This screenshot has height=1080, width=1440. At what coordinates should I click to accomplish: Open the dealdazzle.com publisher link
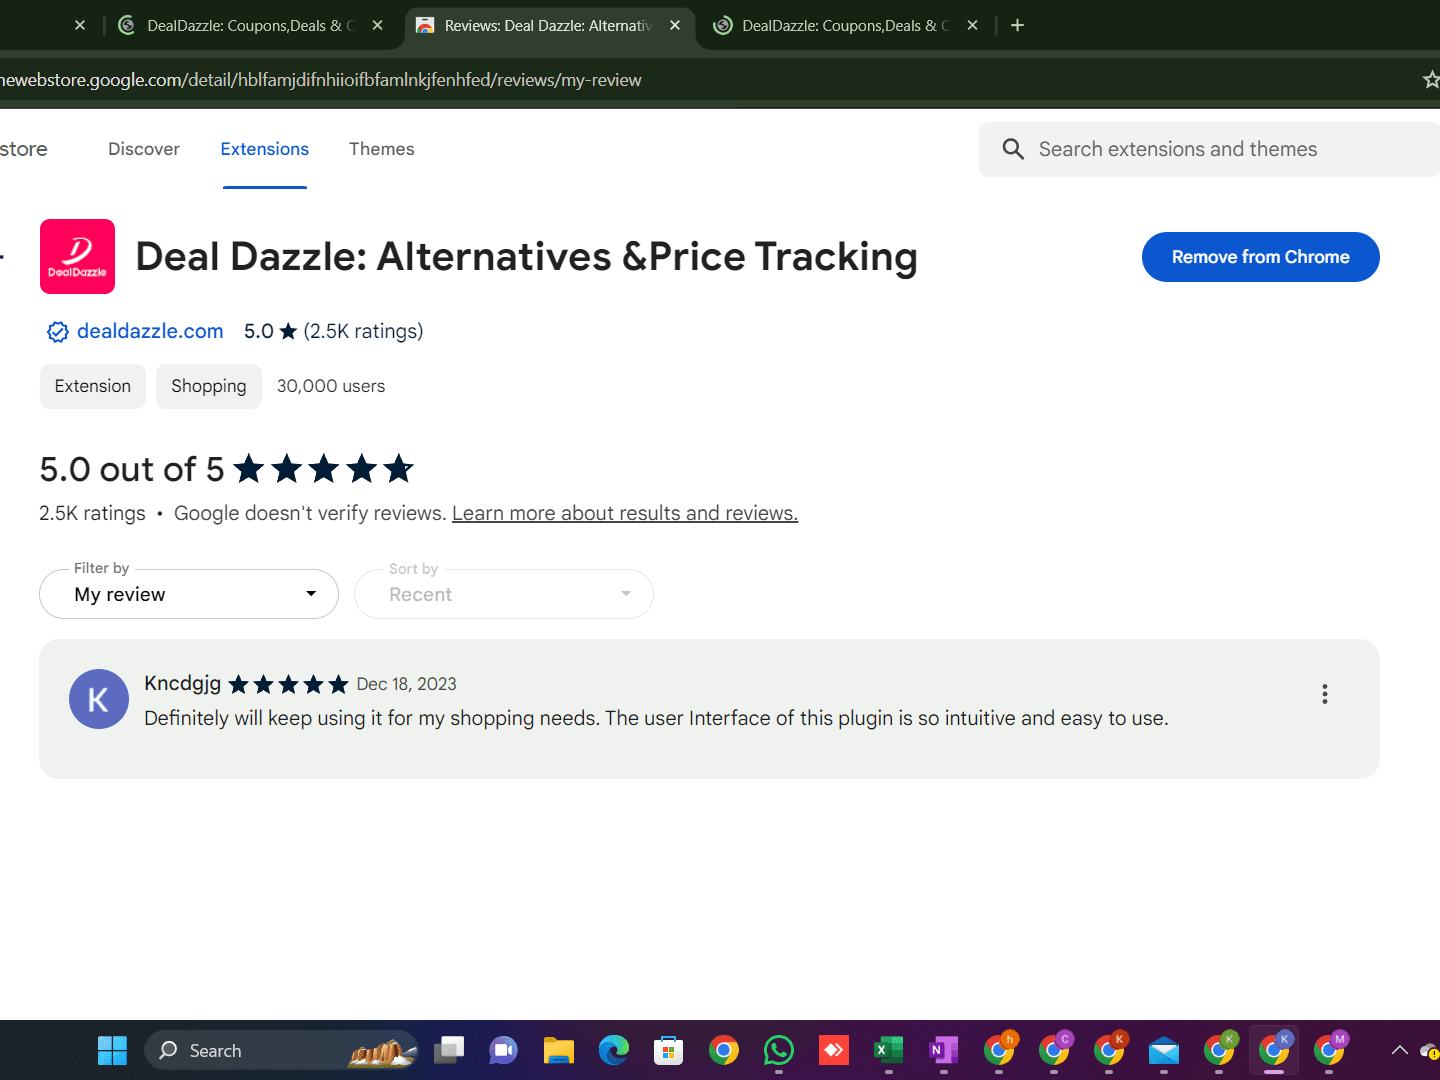150,331
